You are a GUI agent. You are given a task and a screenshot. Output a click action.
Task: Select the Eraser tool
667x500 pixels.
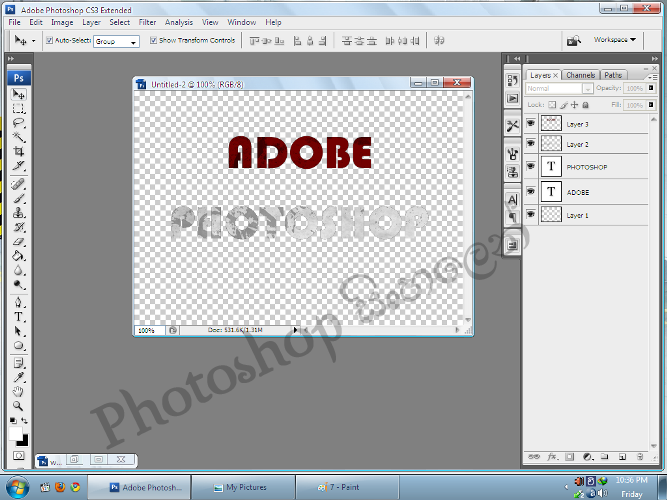click(19, 241)
